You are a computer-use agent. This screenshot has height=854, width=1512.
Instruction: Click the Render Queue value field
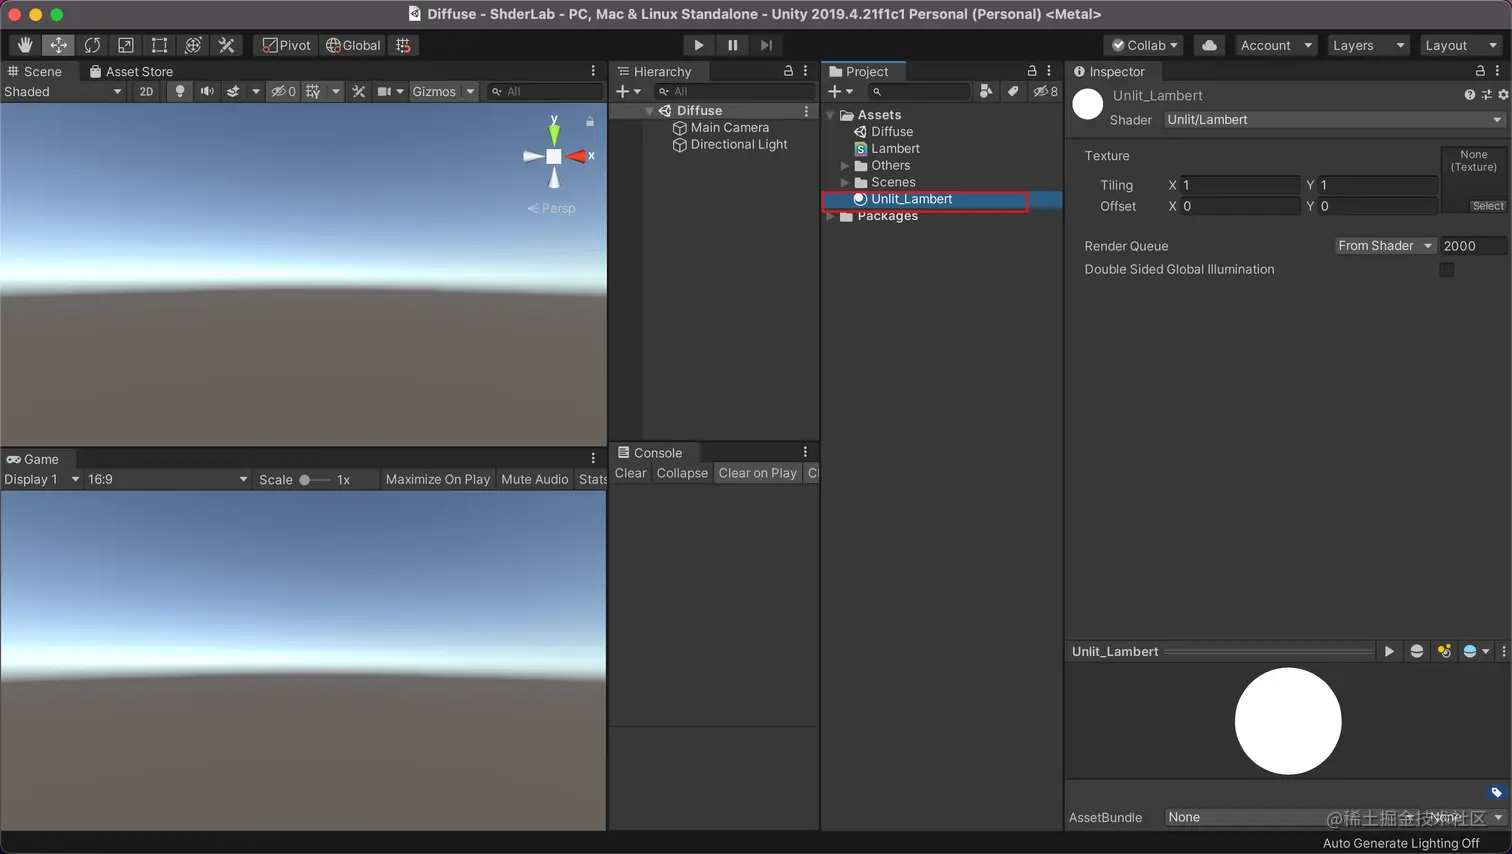[1473, 246]
